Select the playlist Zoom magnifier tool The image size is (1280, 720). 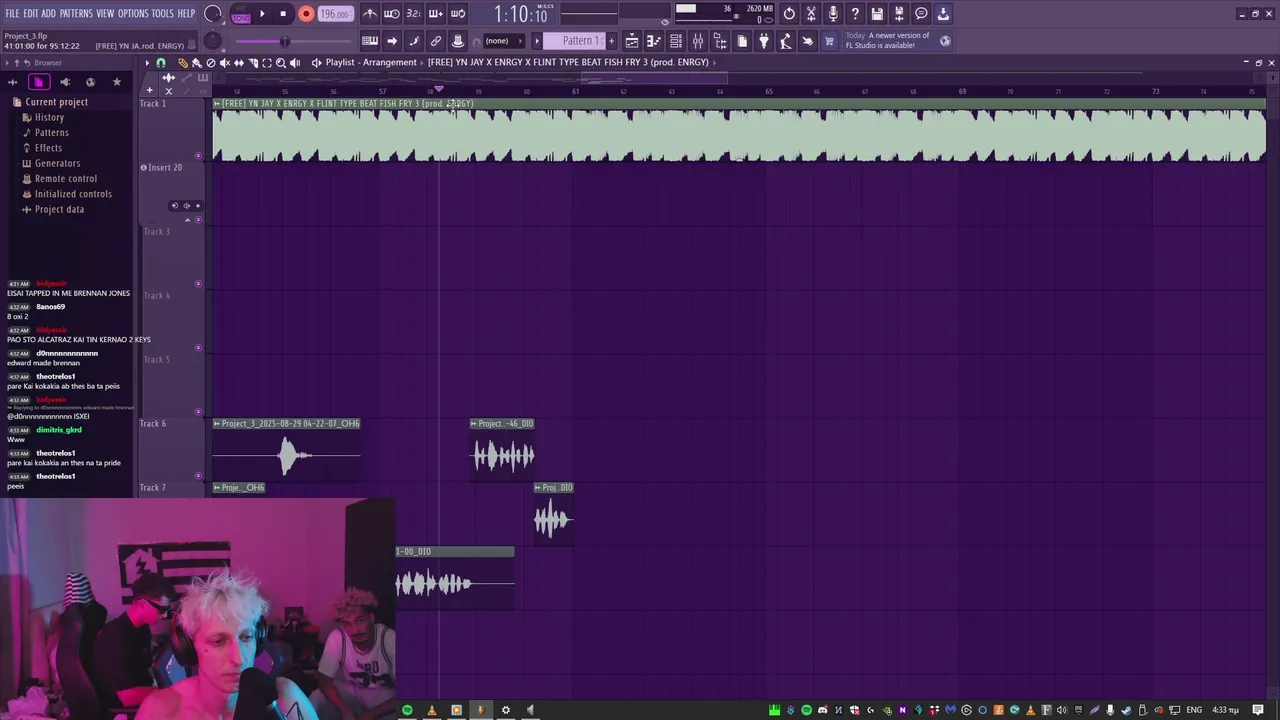pos(280,63)
